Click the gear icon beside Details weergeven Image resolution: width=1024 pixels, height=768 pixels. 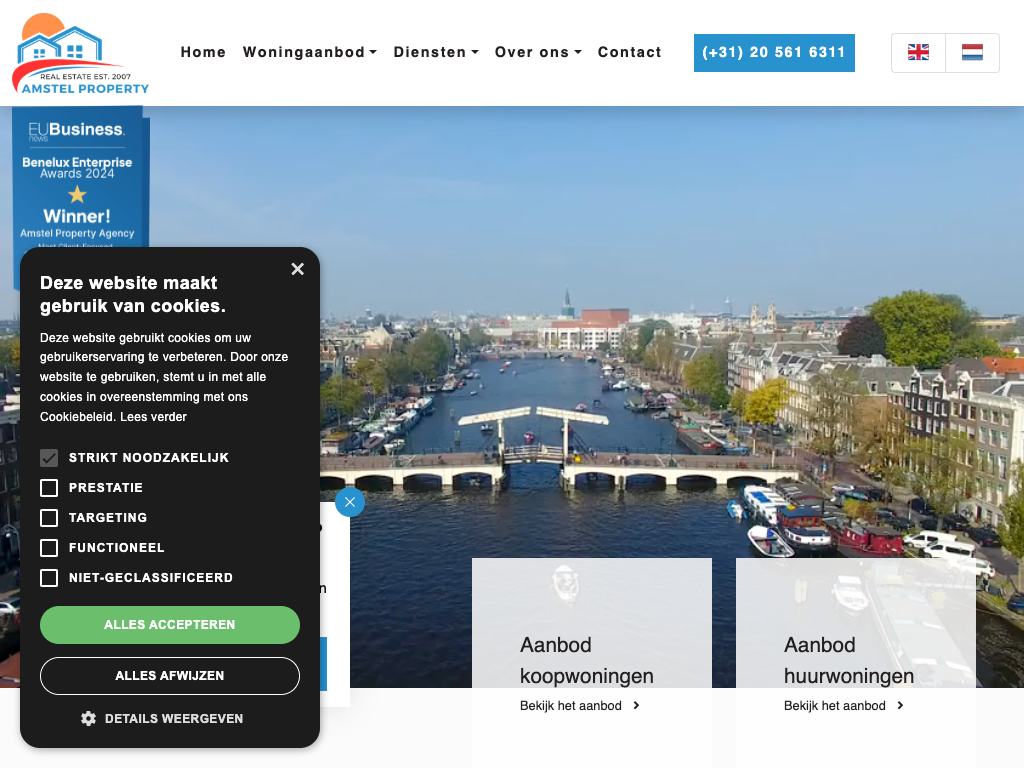(88, 718)
